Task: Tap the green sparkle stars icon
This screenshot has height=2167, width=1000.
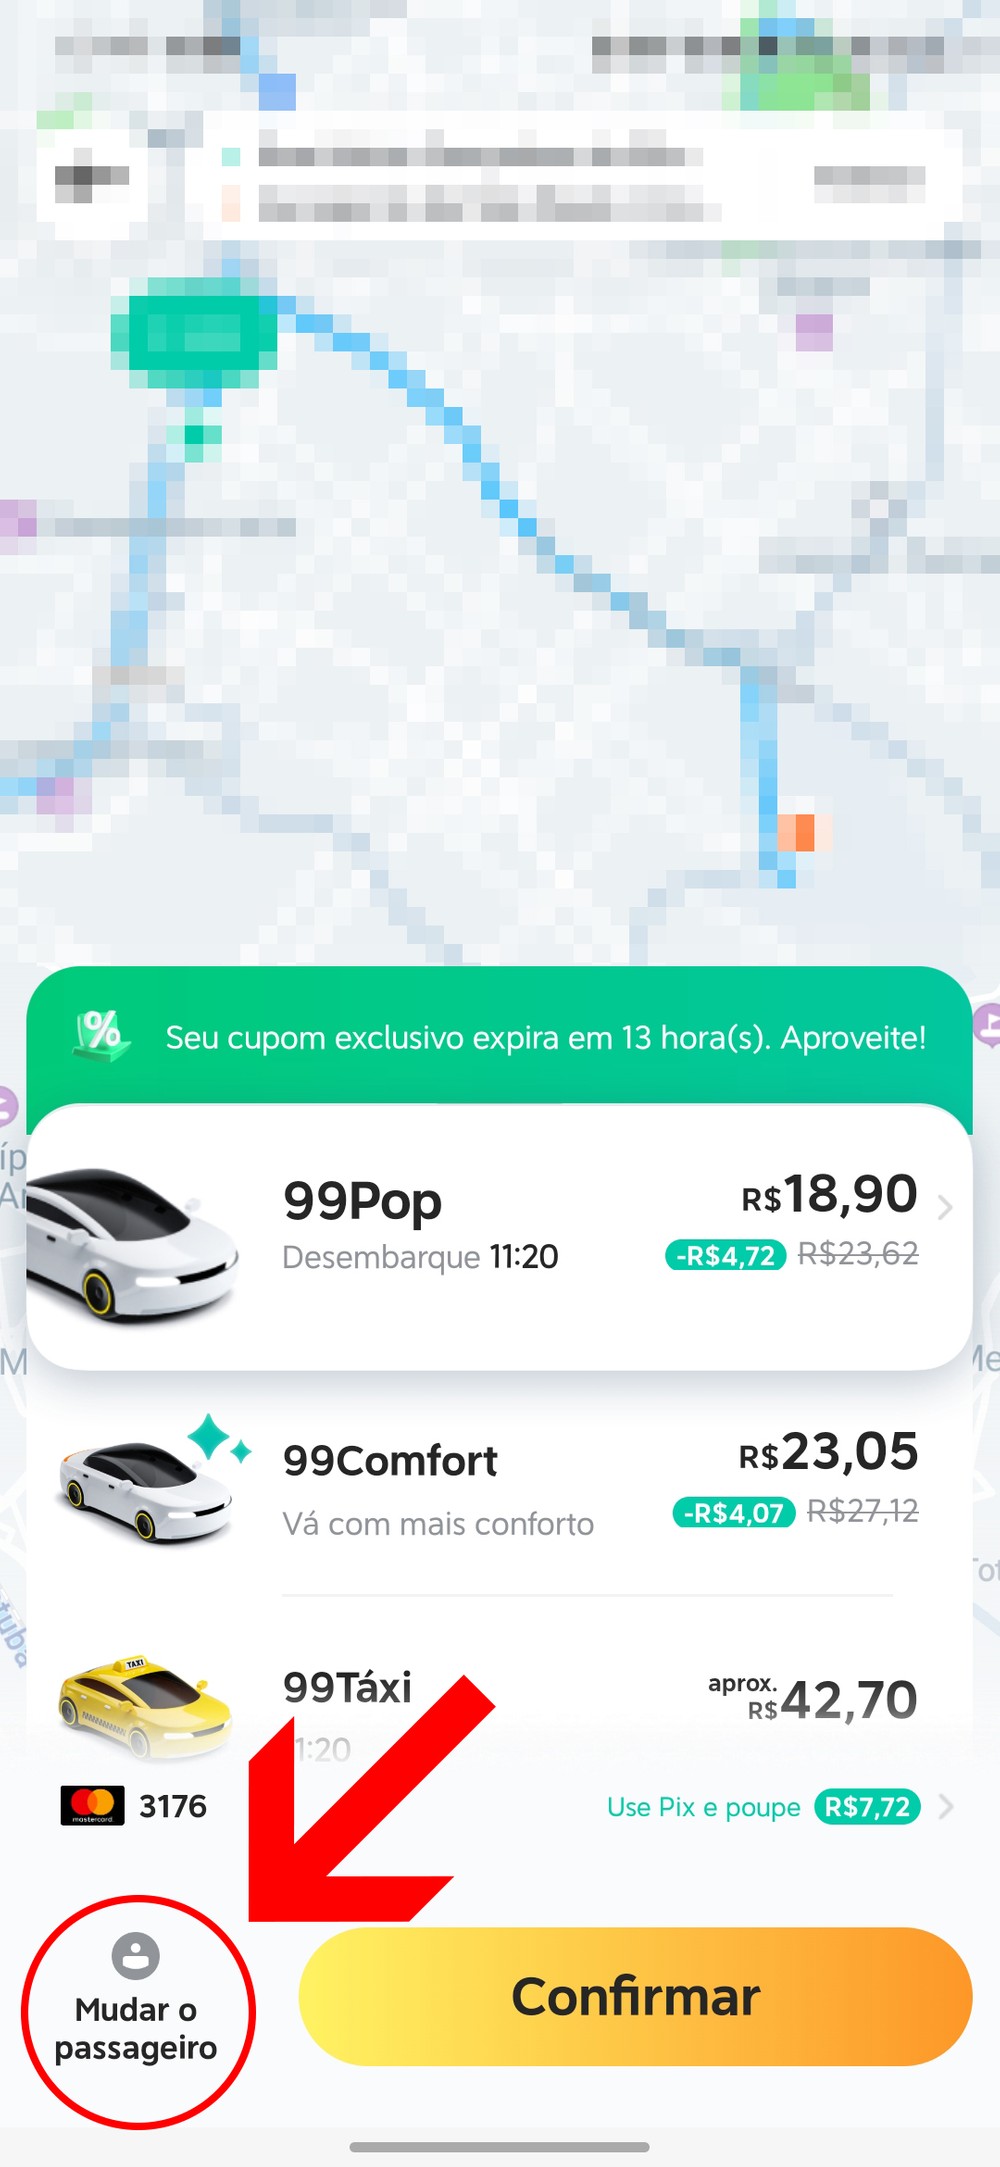Action: click(x=219, y=1439)
